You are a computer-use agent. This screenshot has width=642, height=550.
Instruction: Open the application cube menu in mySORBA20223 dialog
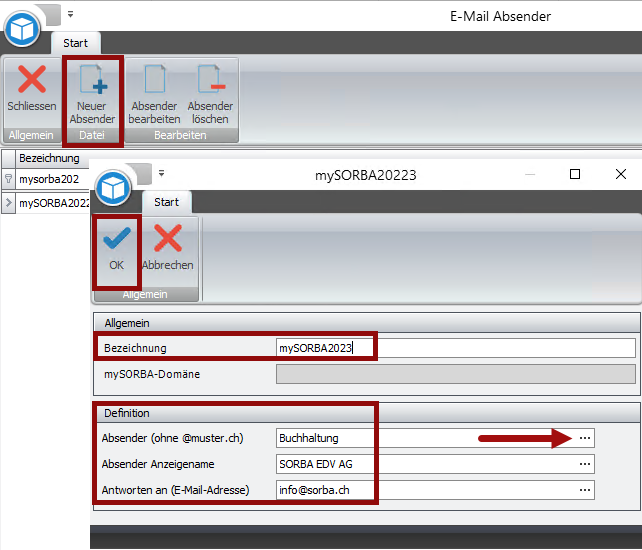pyautogui.click(x=113, y=188)
